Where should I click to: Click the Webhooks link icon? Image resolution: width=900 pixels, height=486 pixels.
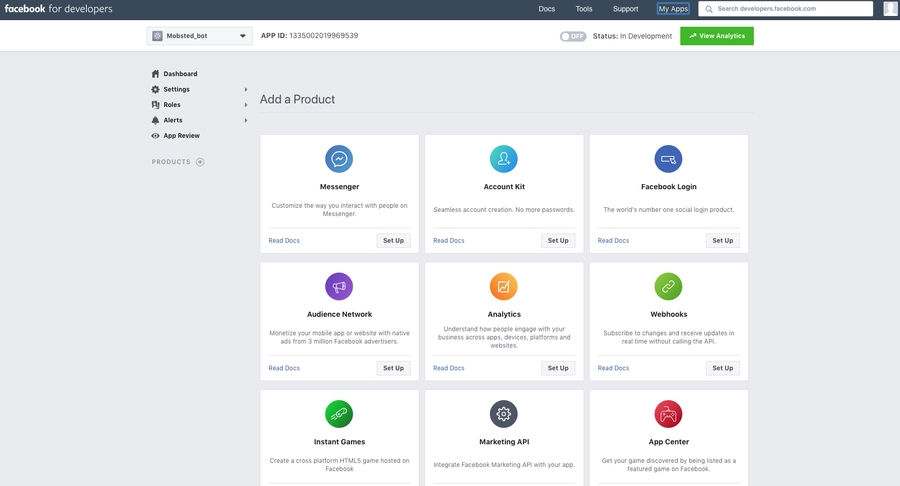pyautogui.click(x=668, y=286)
